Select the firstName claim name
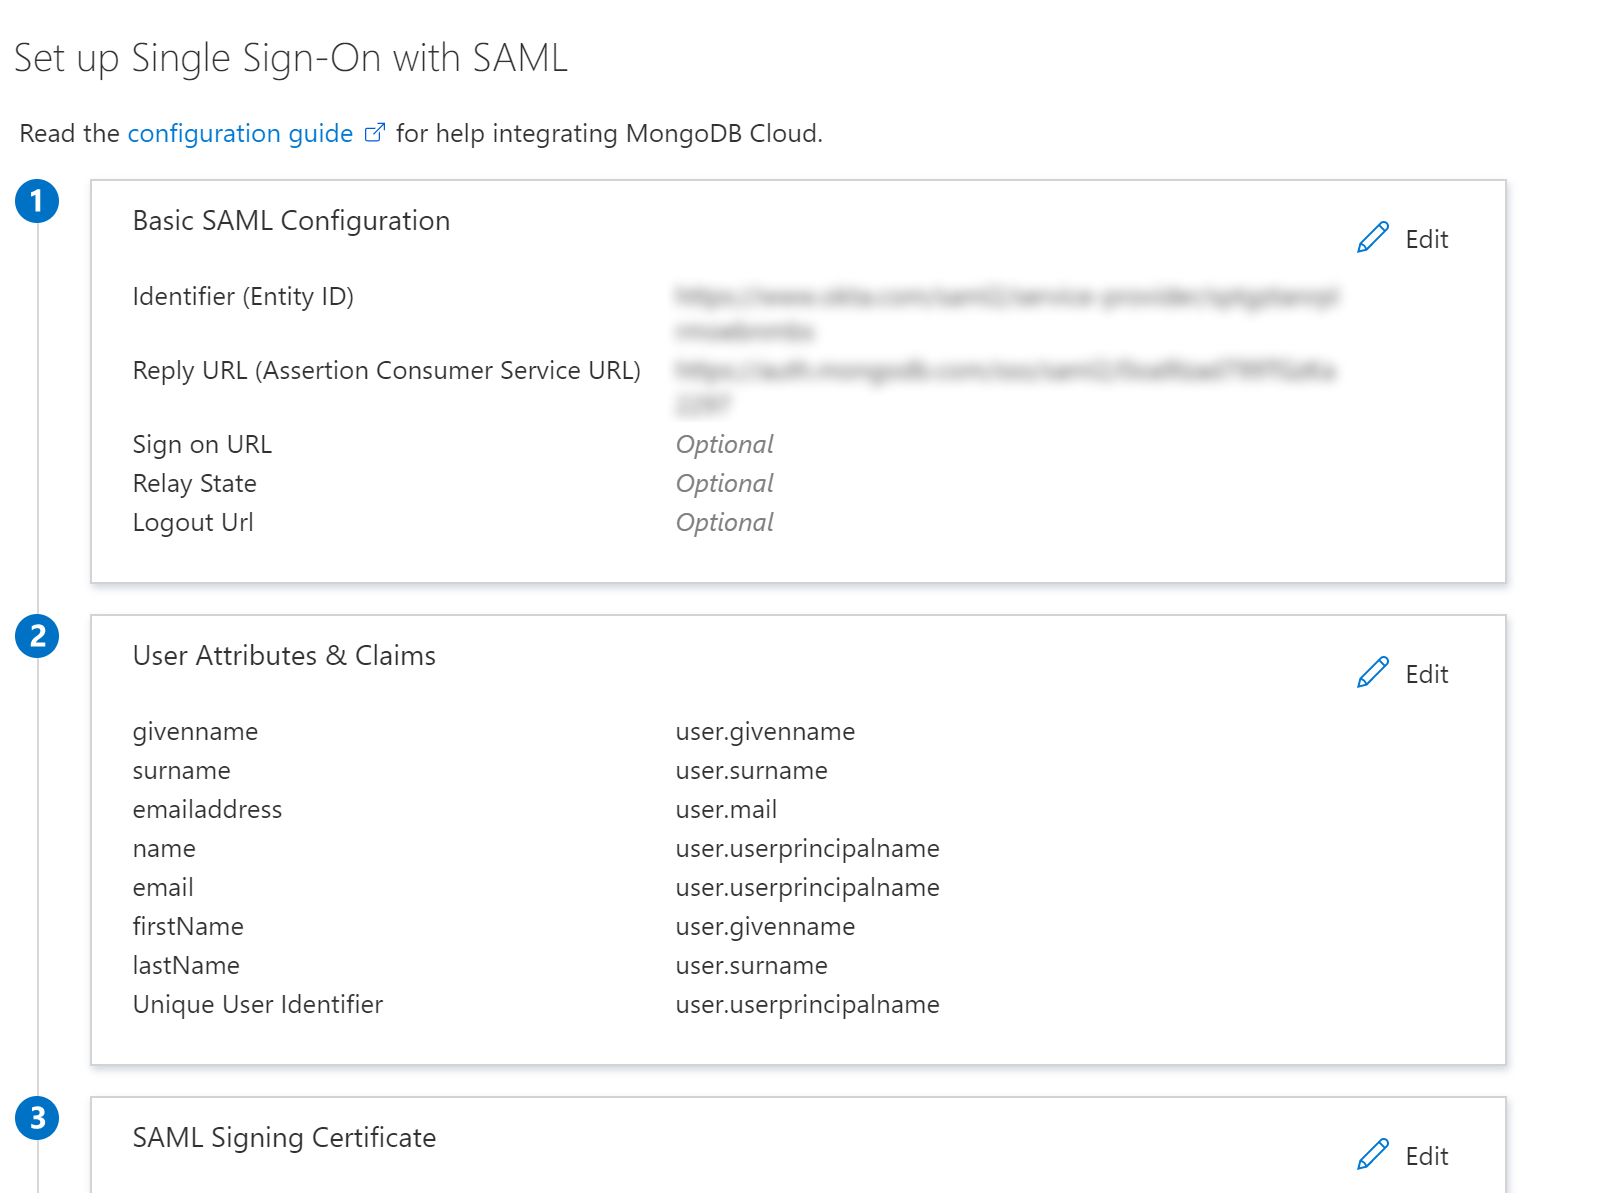Image resolution: width=1600 pixels, height=1200 pixels. point(188,926)
